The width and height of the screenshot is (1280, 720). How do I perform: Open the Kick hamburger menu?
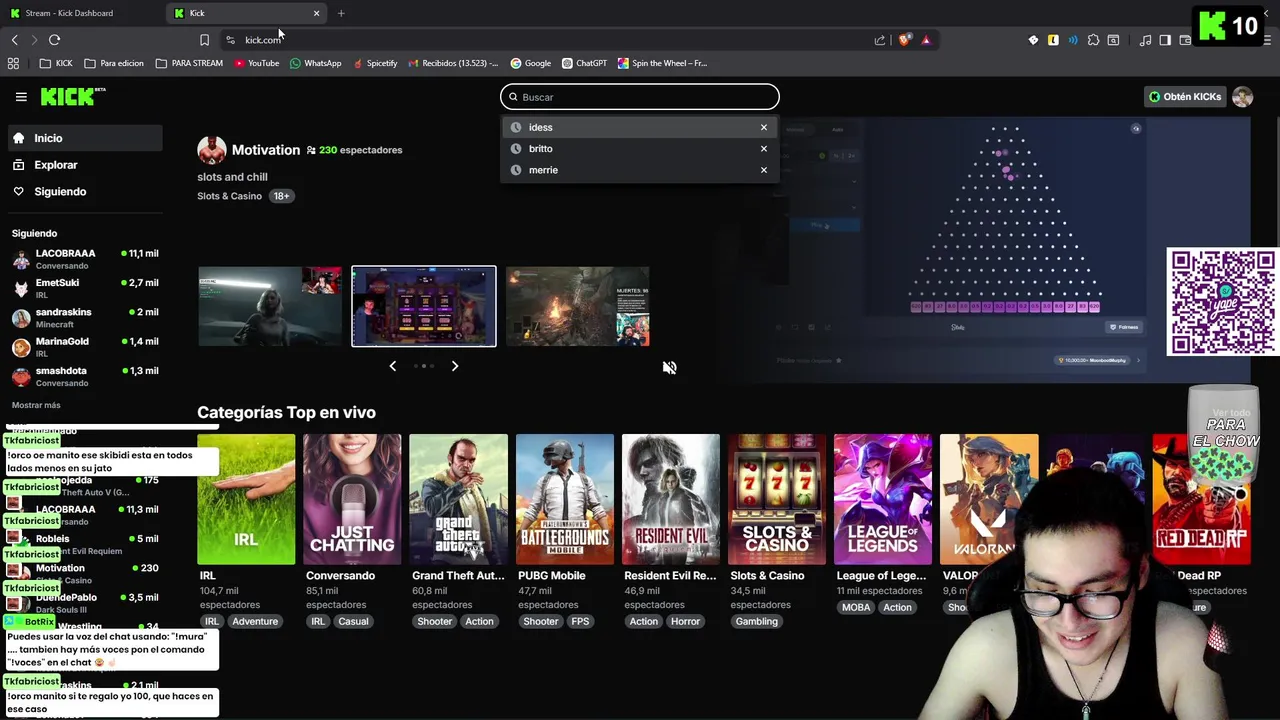click(x=21, y=97)
